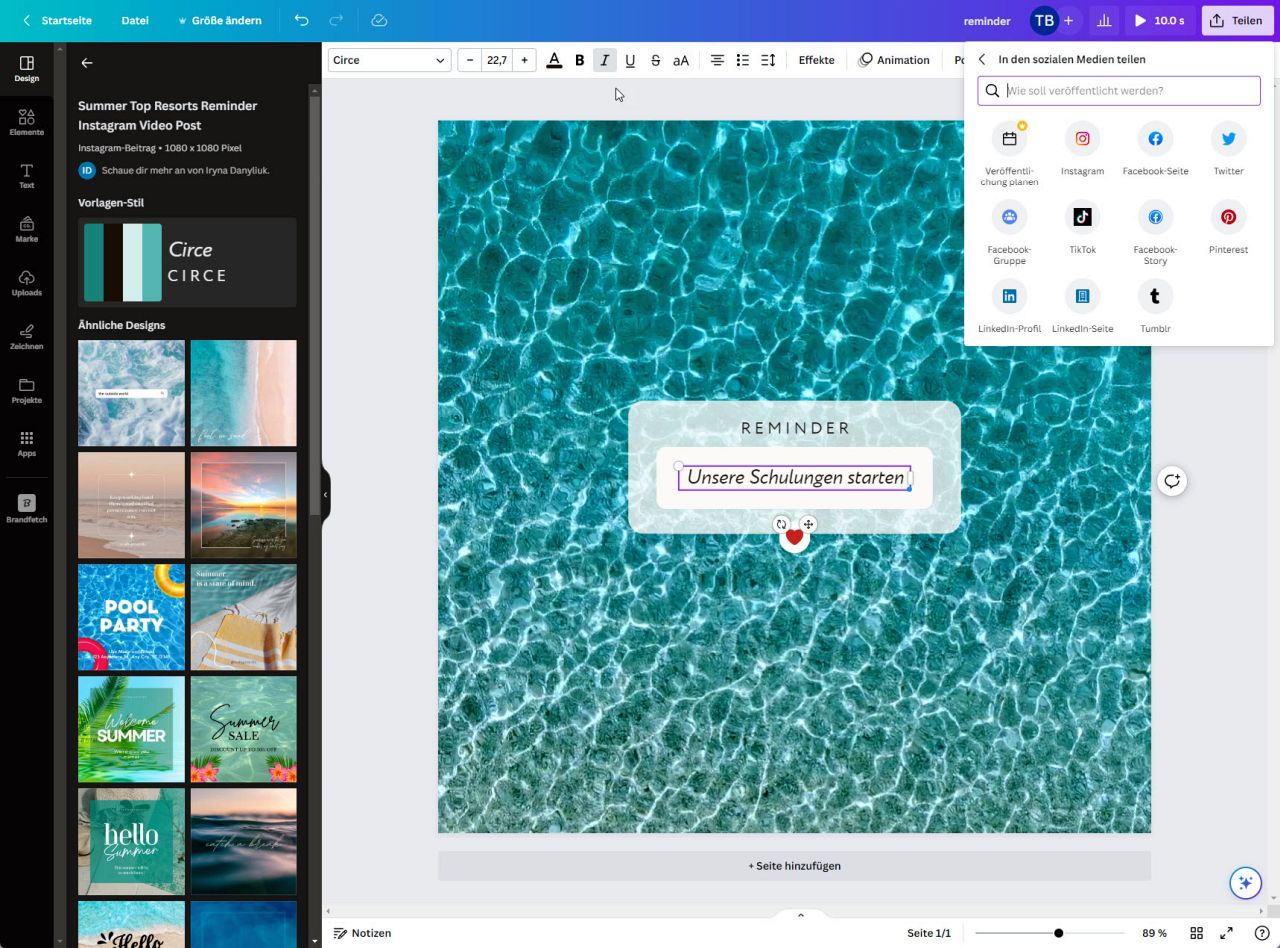The height and width of the screenshot is (948, 1280).
Task: Open the Brandfetch app
Action: click(x=27, y=508)
